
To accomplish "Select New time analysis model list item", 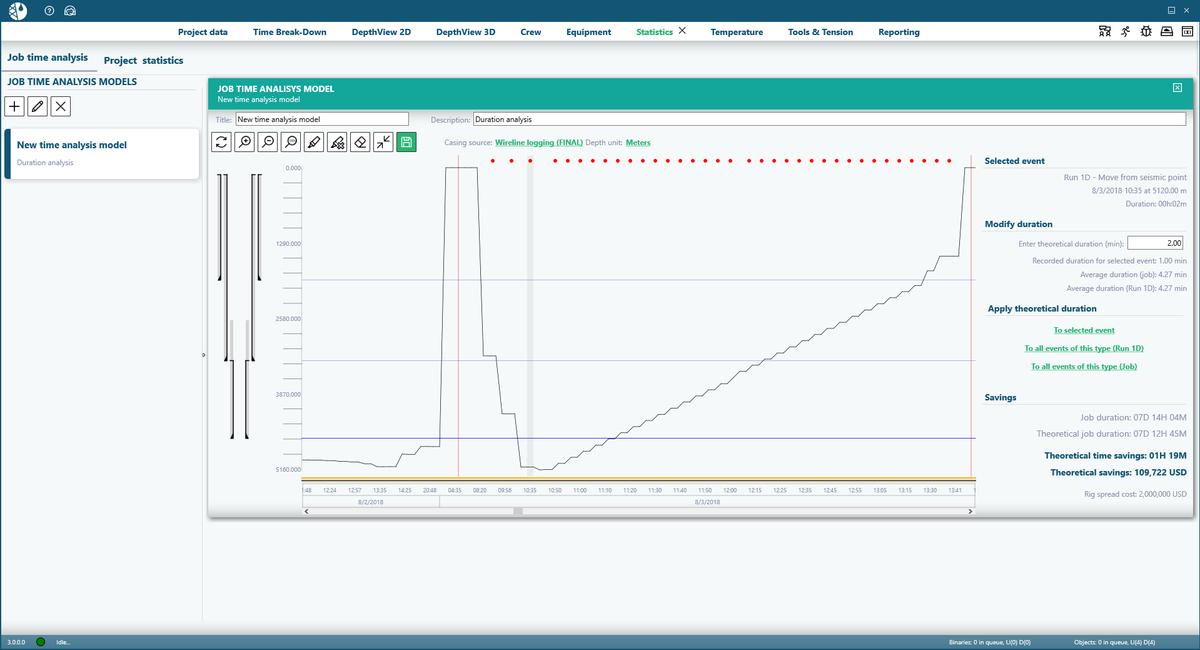I will coord(102,153).
